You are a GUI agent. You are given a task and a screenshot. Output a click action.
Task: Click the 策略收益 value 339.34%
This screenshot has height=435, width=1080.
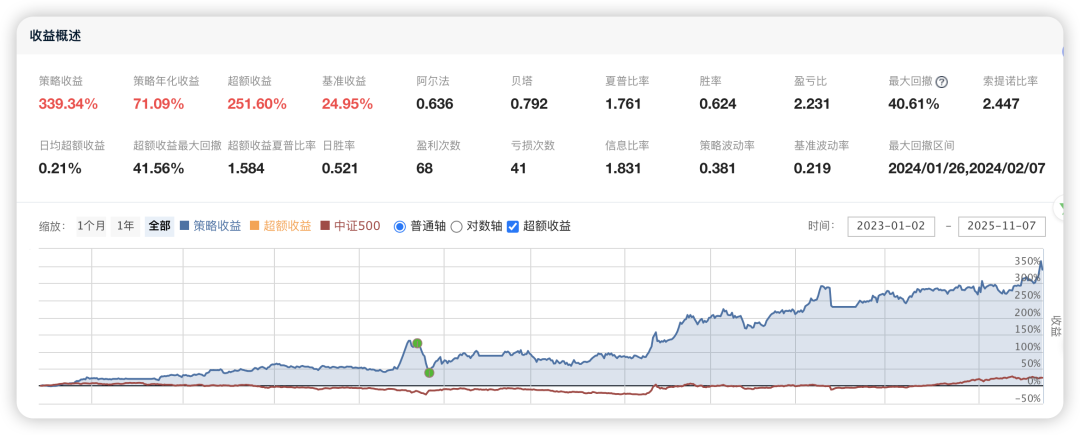(x=68, y=105)
